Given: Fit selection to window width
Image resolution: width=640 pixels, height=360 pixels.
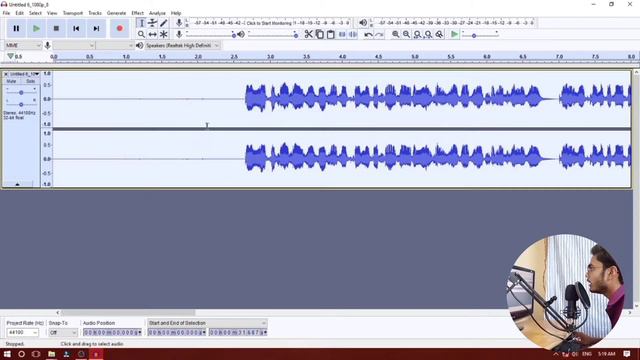Looking at the screenshot, I should 417,35.
